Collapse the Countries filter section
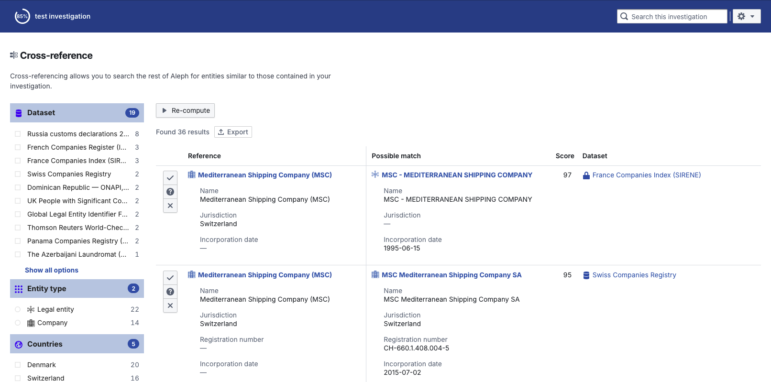The image size is (771, 382). tap(77, 344)
